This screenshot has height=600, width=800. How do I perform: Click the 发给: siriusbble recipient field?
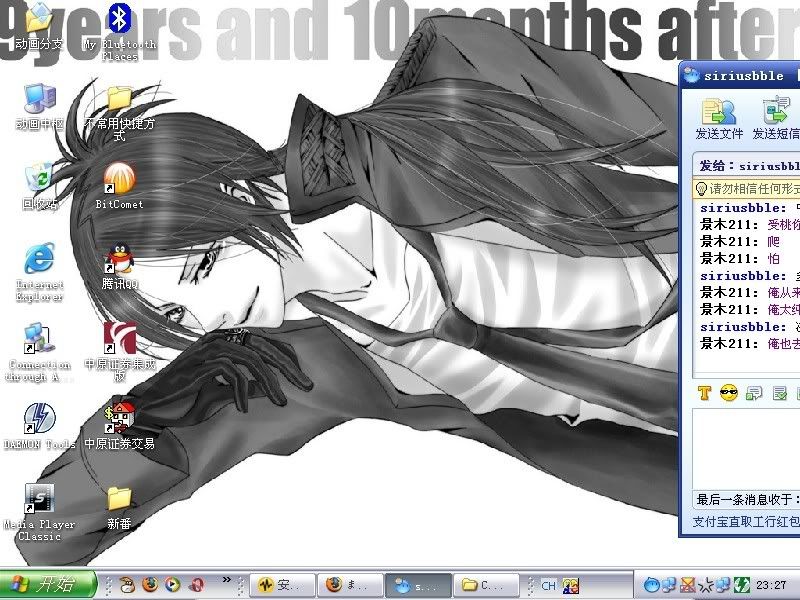click(x=747, y=166)
